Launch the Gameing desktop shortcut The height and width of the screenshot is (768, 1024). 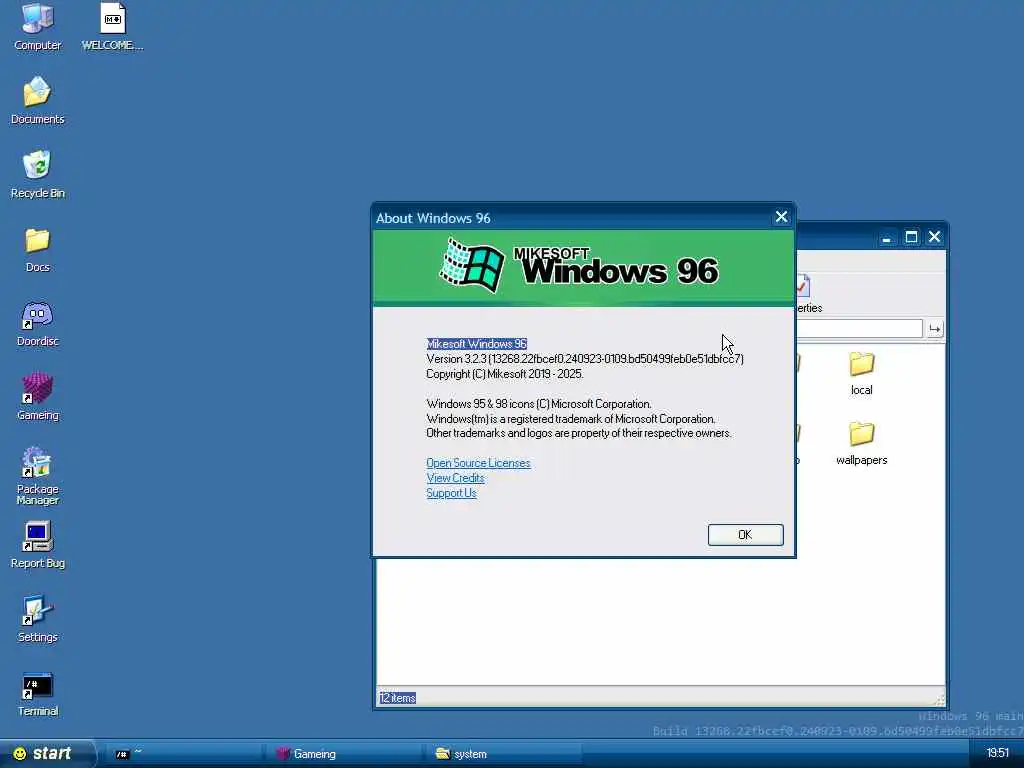point(37,396)
